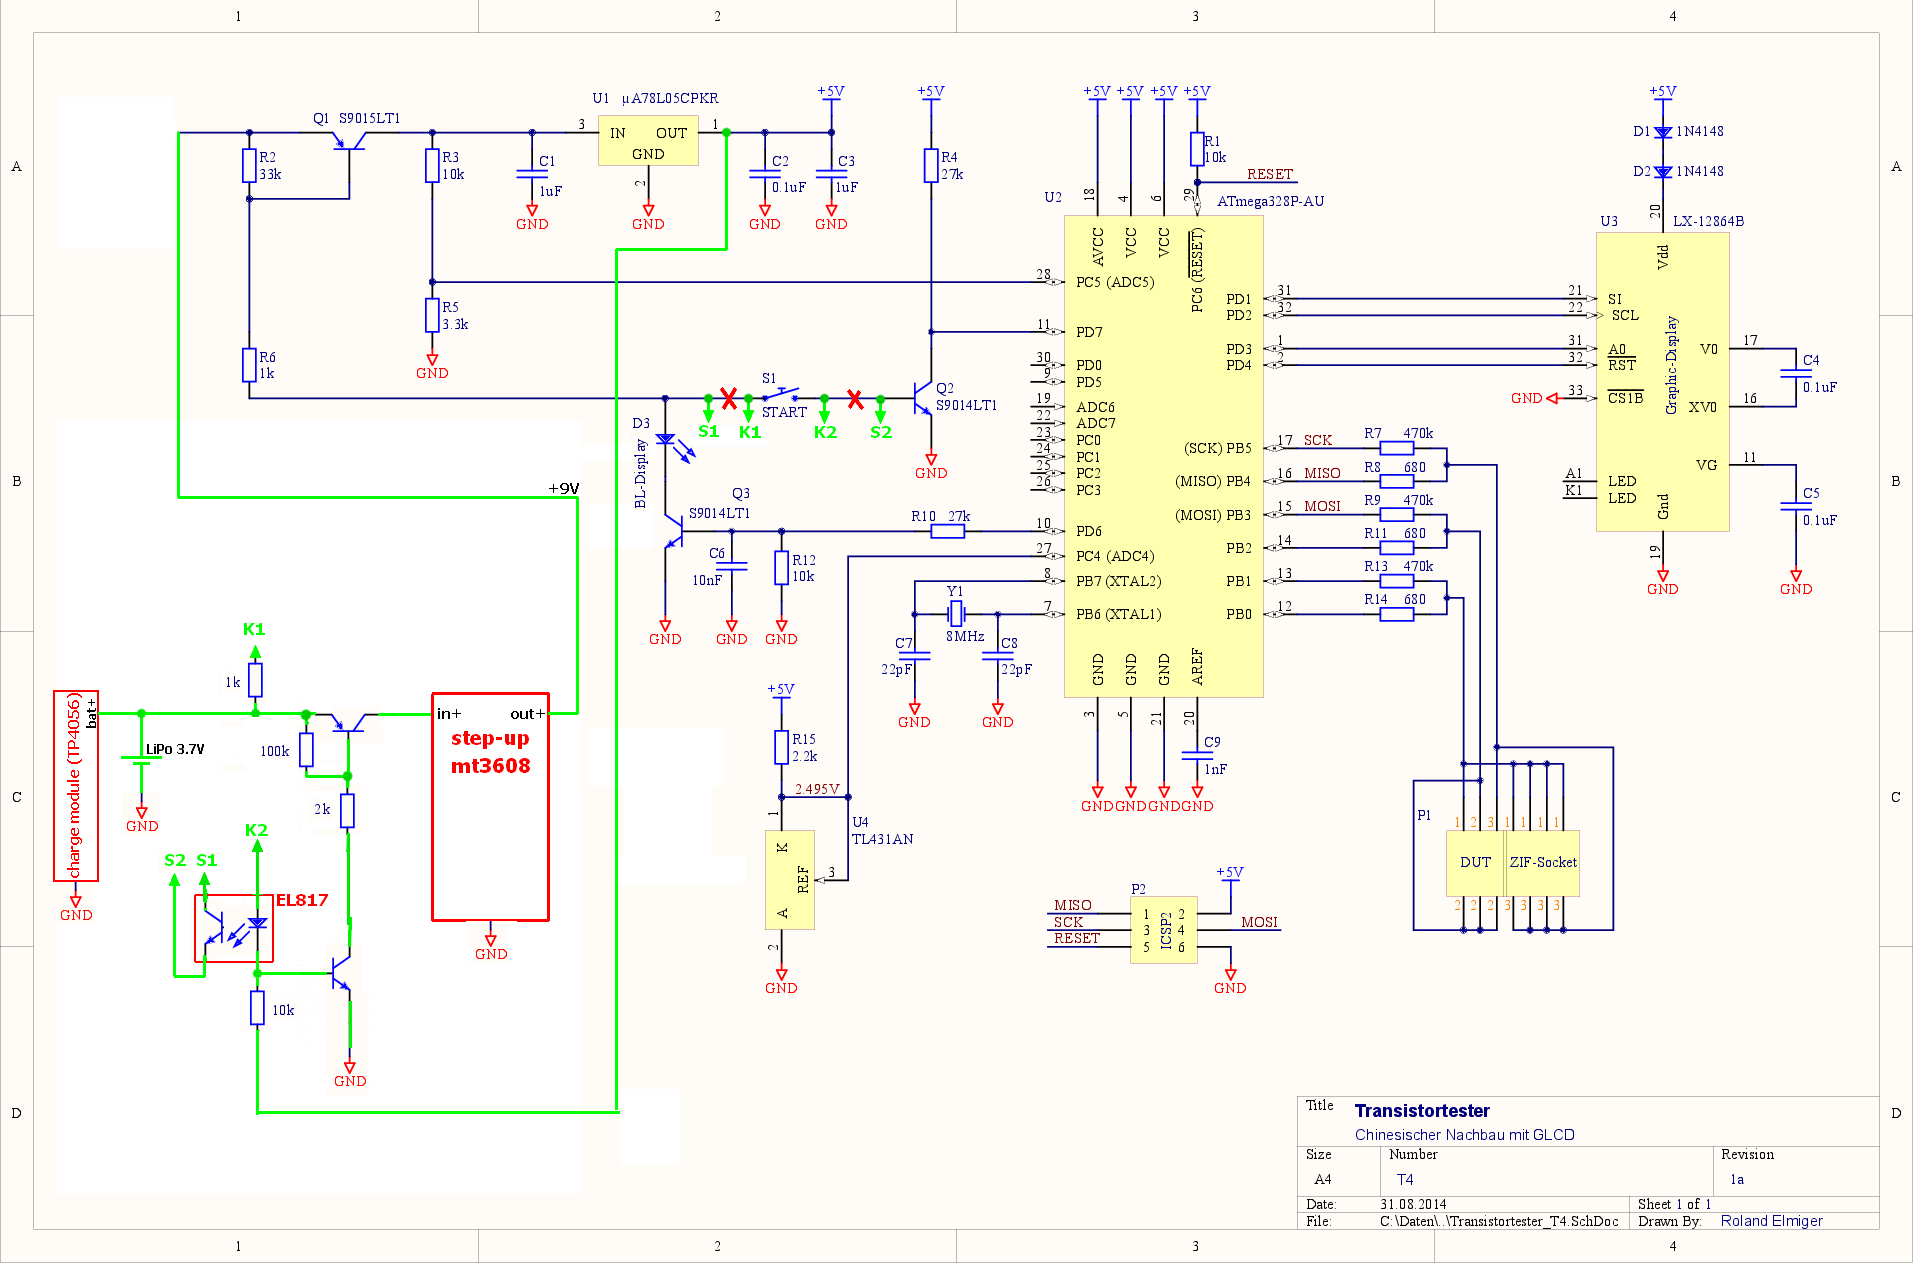Click the 'Sheet 1 of 1' field
This screenshot has height=1263, width=1913.
pos(1674,1204)
